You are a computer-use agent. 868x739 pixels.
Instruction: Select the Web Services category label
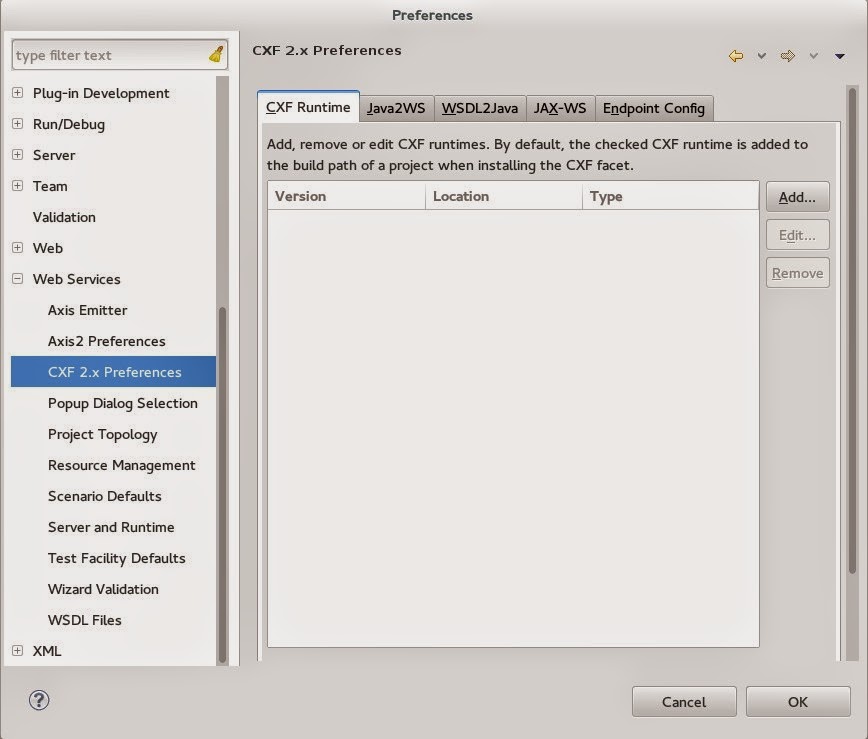(76, 279)
